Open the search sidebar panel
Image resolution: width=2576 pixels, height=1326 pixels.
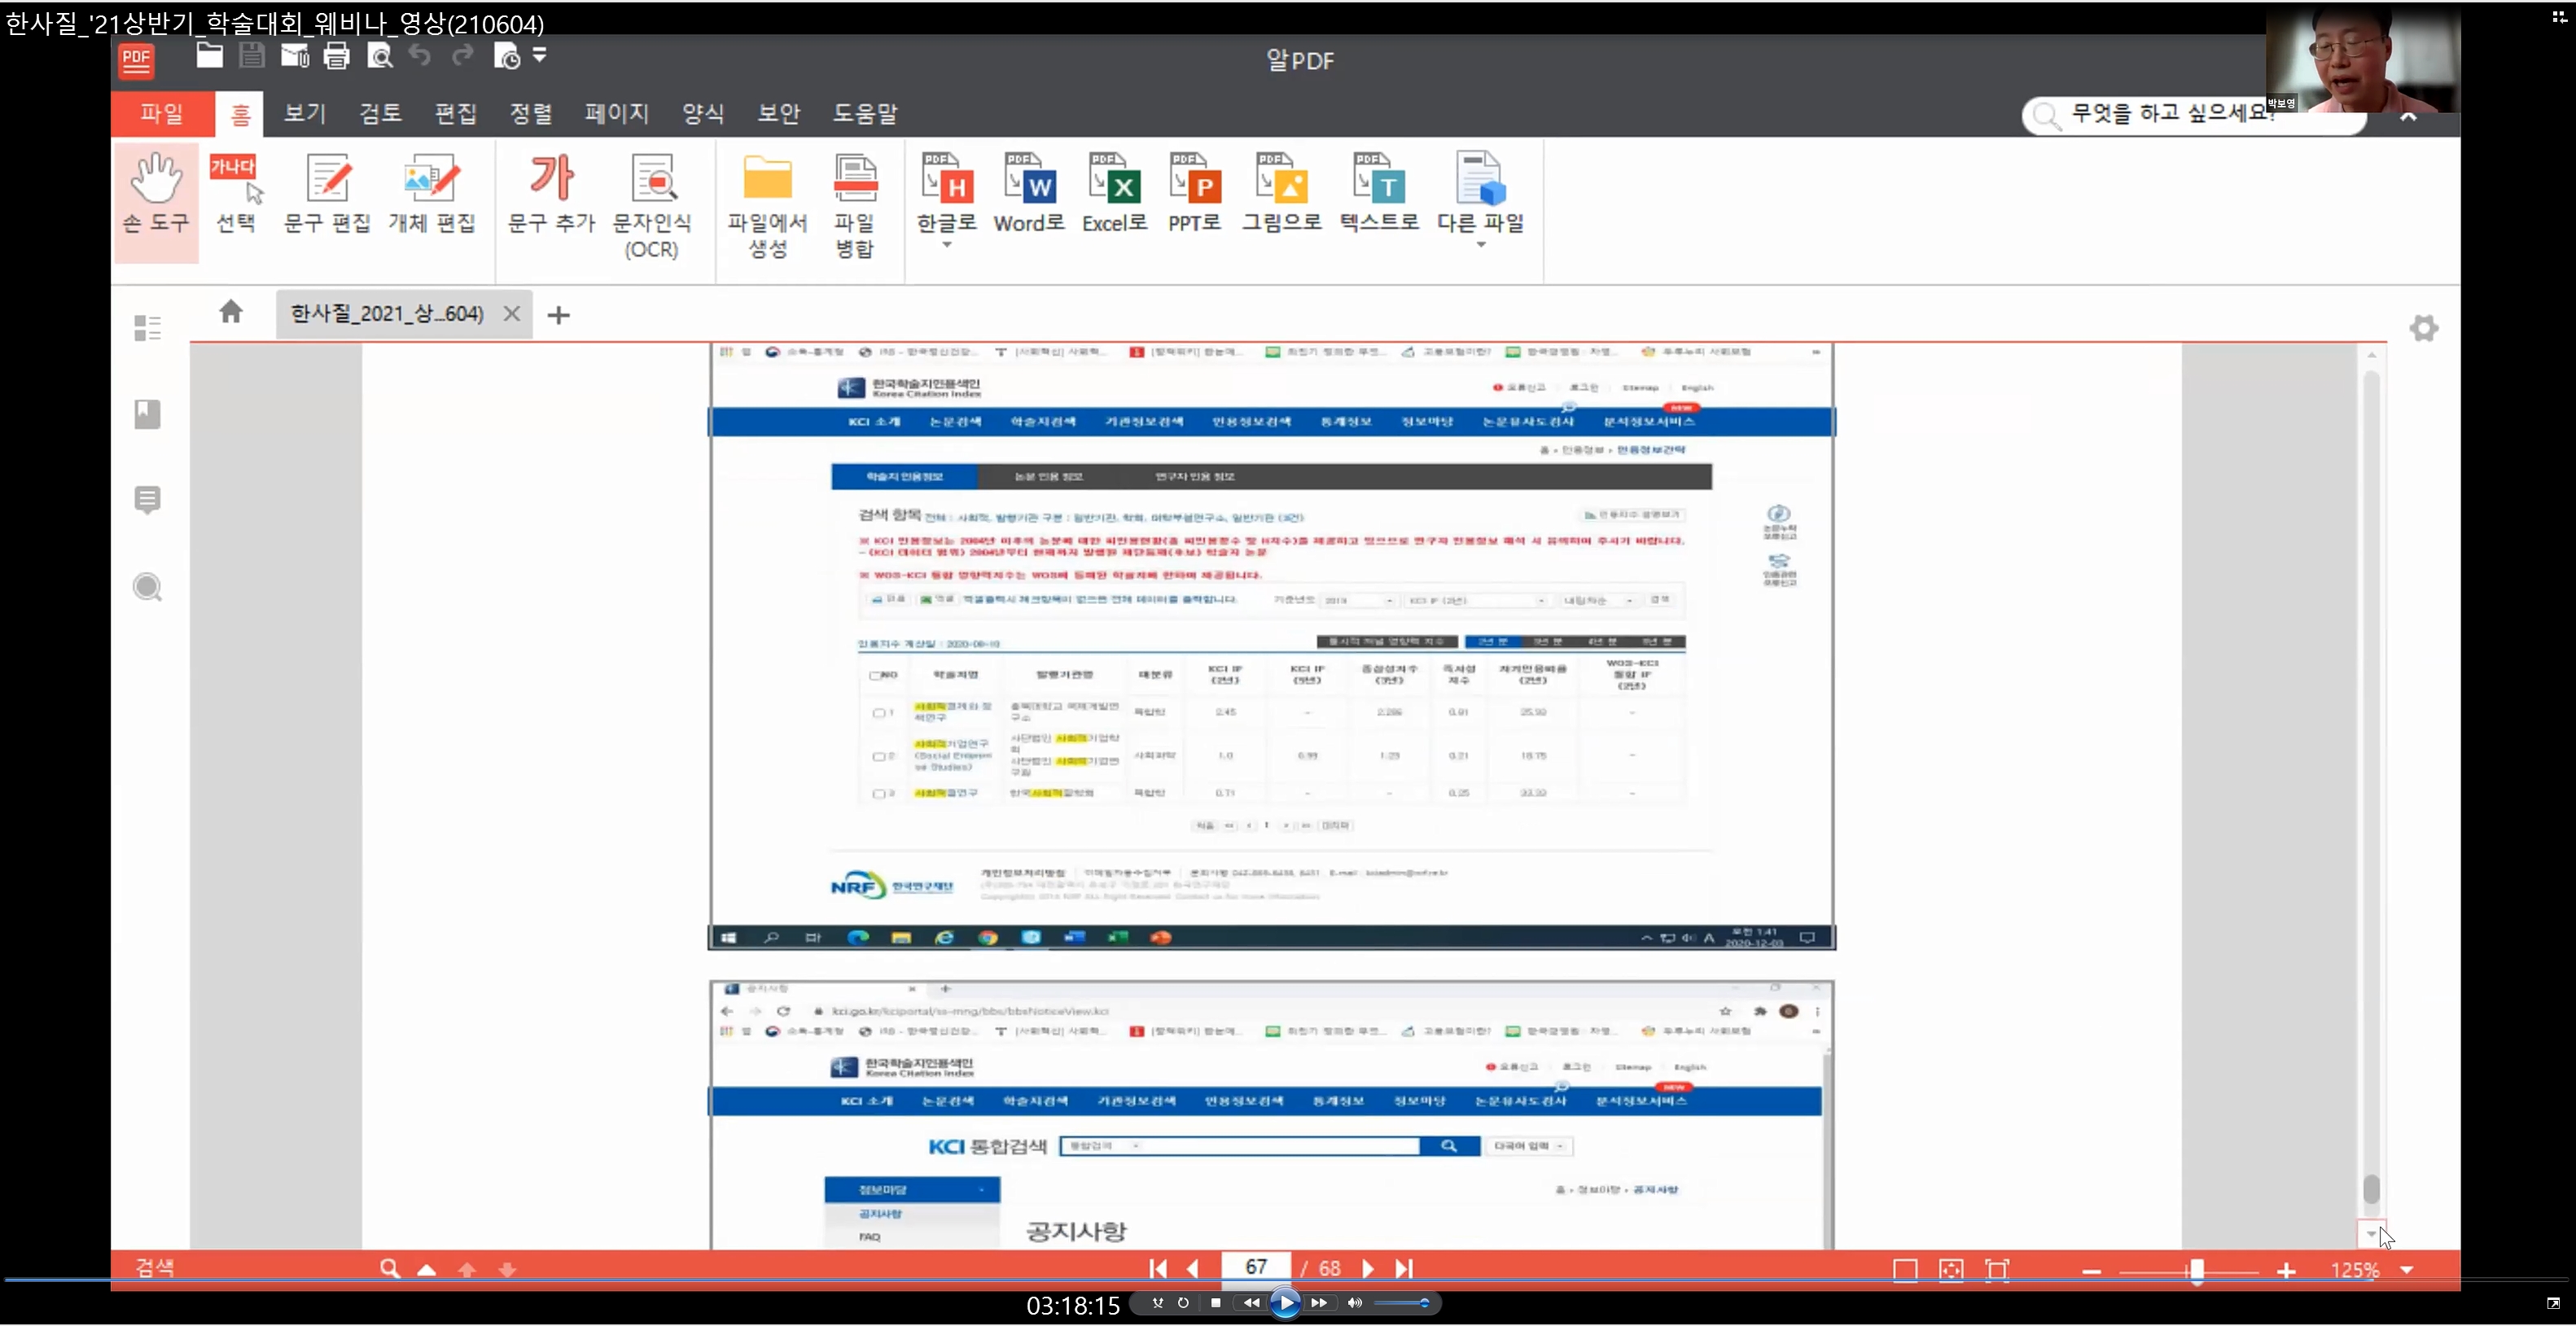coord(147,587)
